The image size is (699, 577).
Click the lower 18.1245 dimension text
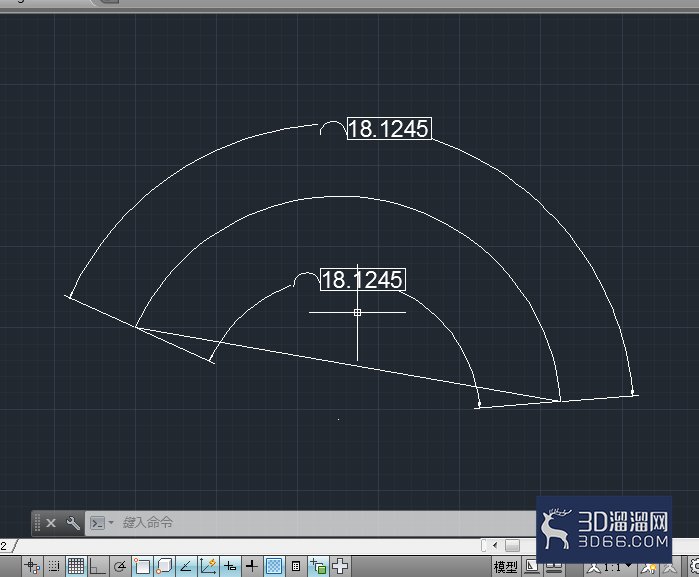363,280
